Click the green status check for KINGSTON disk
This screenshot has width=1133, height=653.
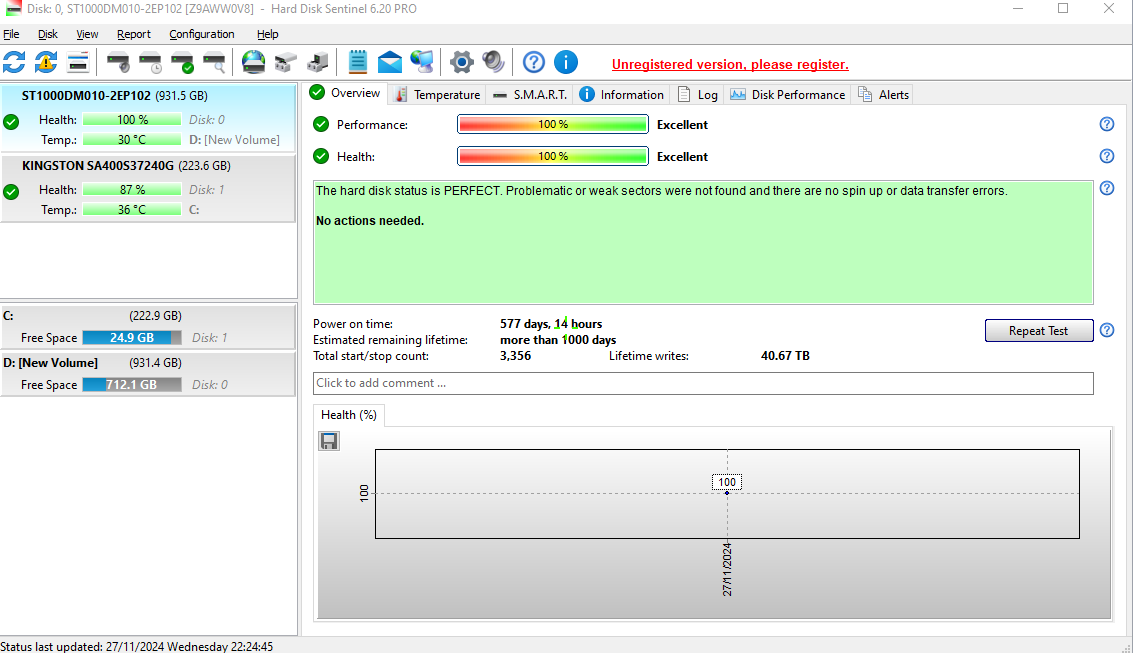[11, 191]
